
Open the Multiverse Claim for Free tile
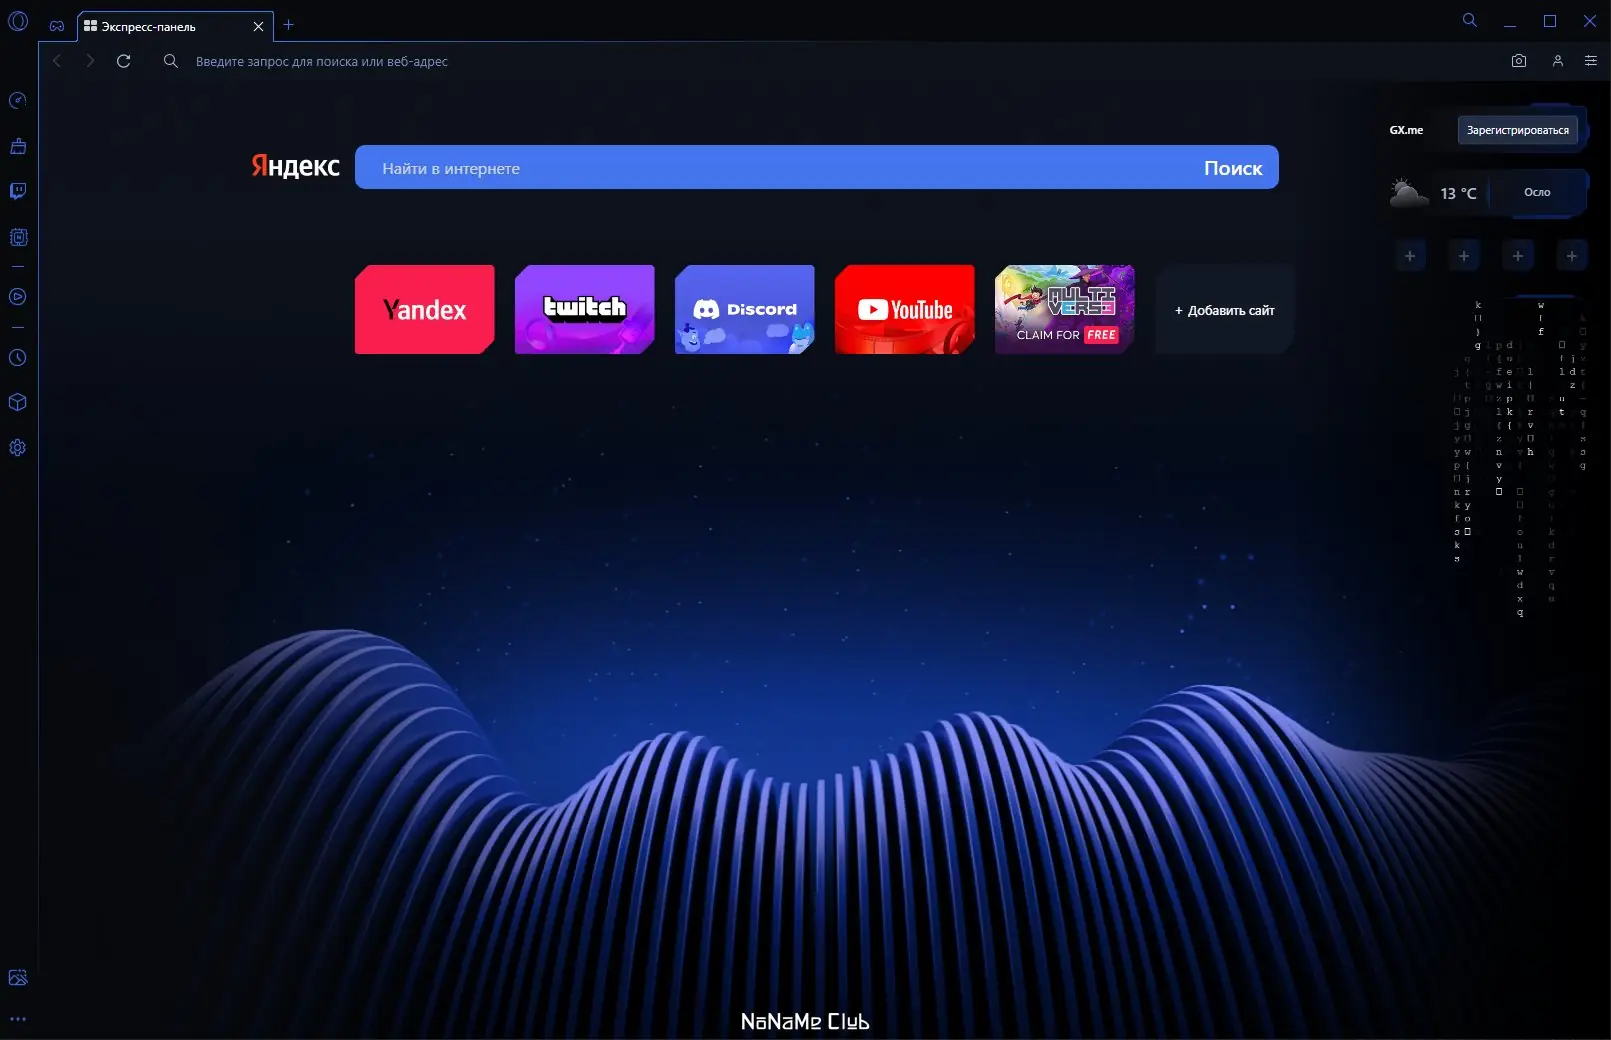(1065, 309)
